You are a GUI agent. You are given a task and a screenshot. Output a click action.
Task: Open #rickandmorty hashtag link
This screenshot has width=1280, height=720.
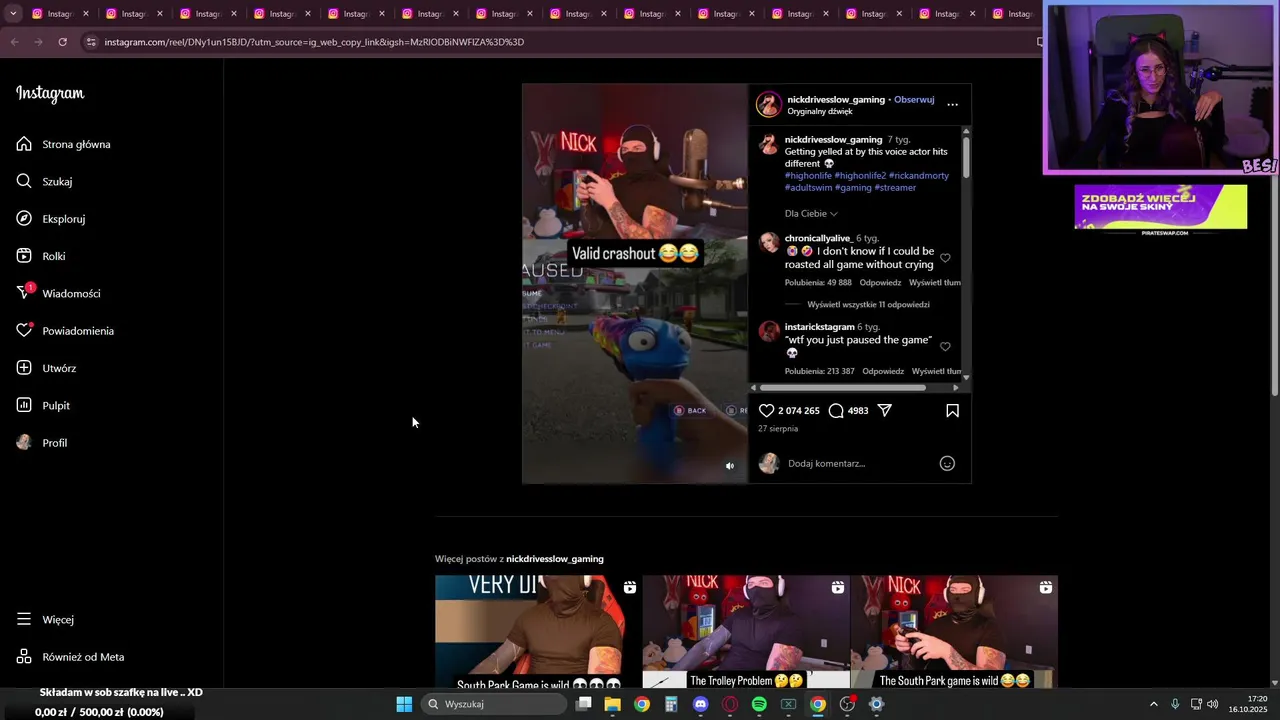point(918,175)
